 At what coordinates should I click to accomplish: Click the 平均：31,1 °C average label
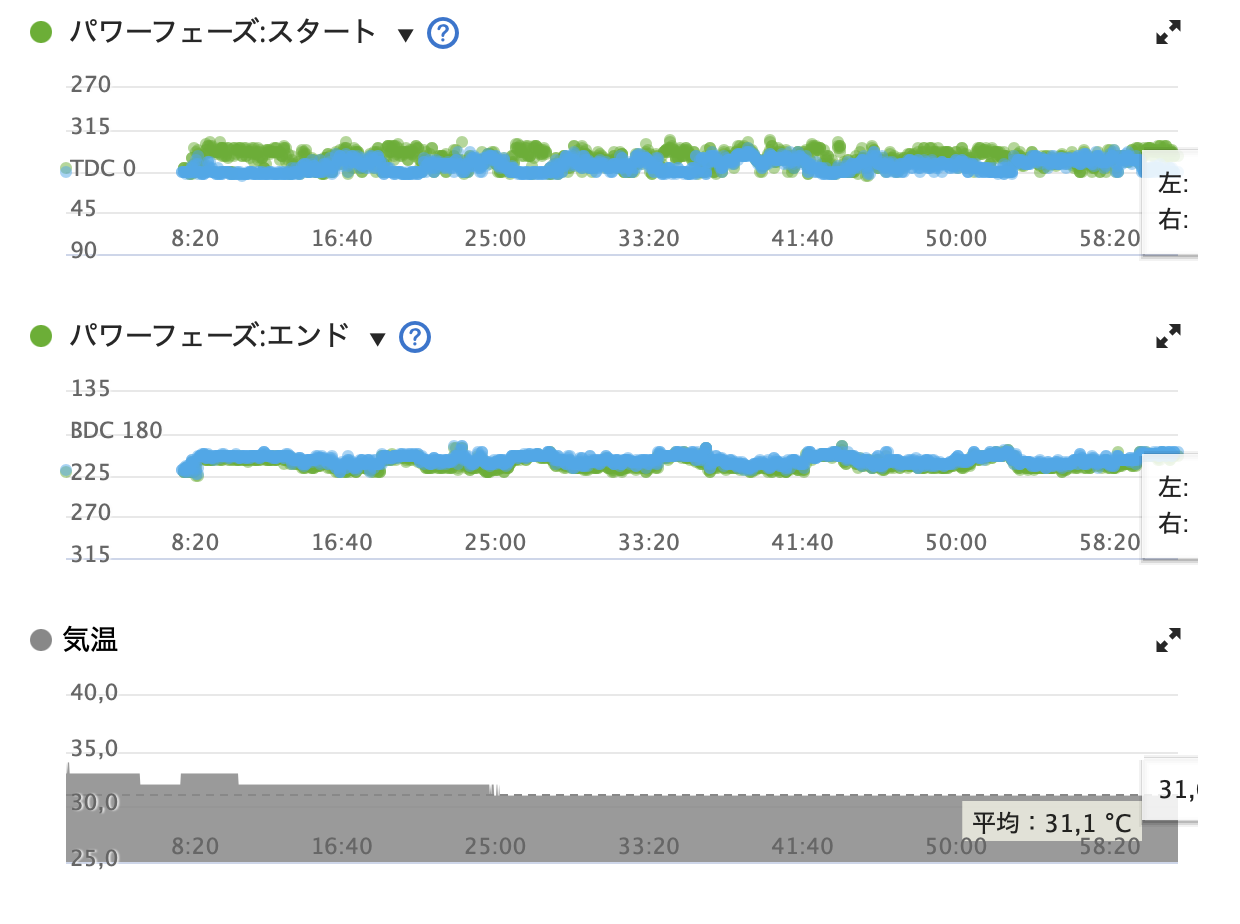click(x=1052, y=823)
